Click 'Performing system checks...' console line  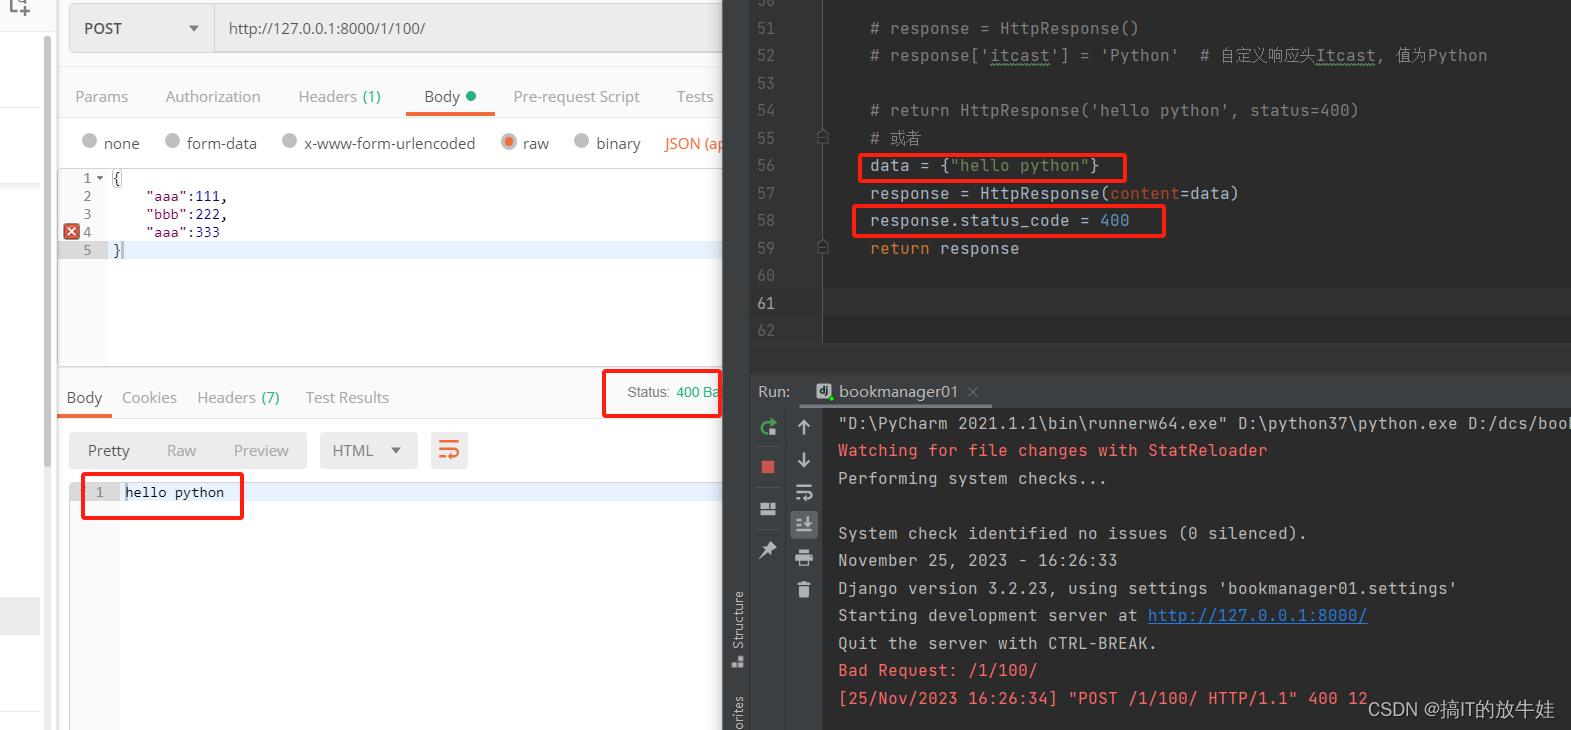(972, 479)
